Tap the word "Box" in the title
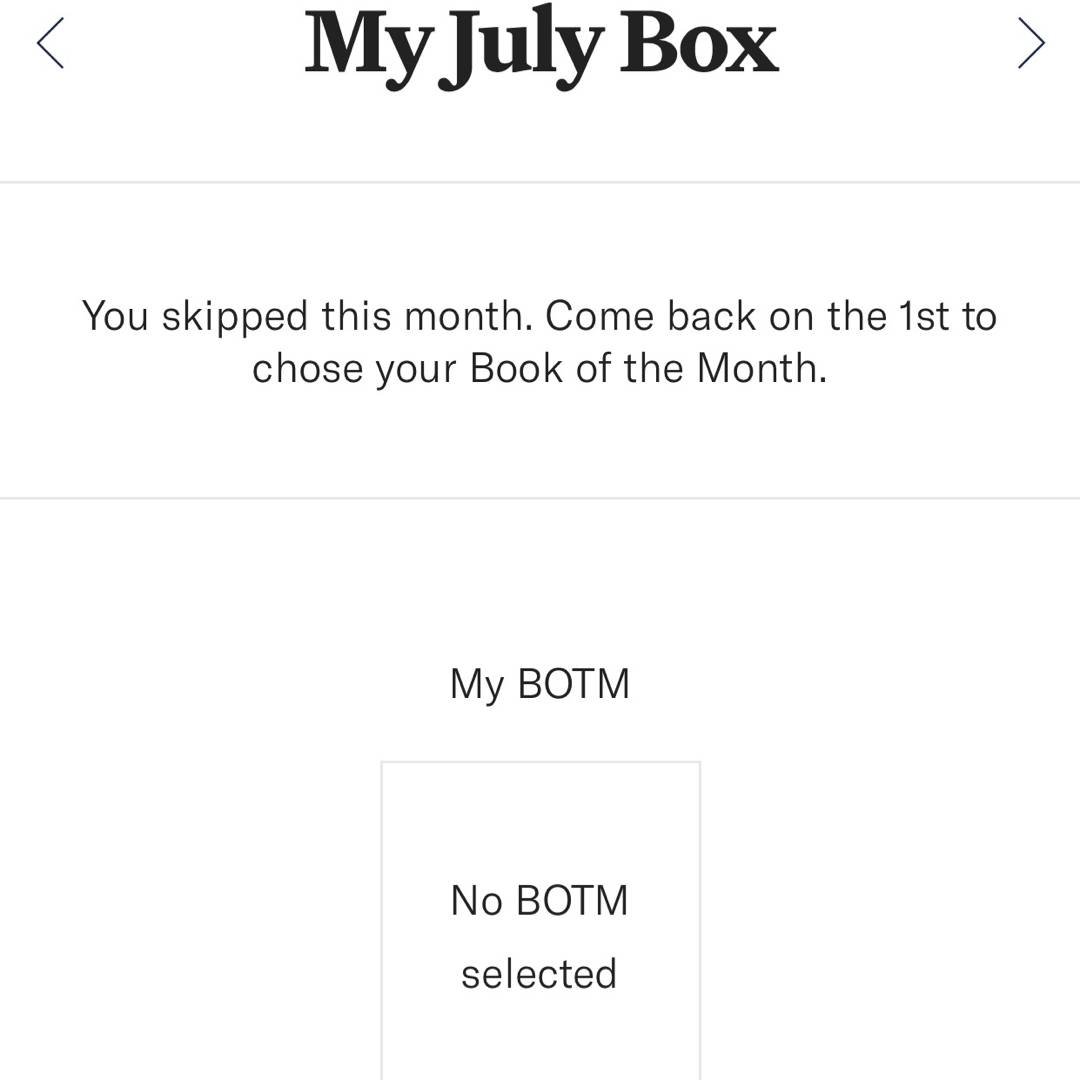The image size is (1080, 1080). coord(698,44)
